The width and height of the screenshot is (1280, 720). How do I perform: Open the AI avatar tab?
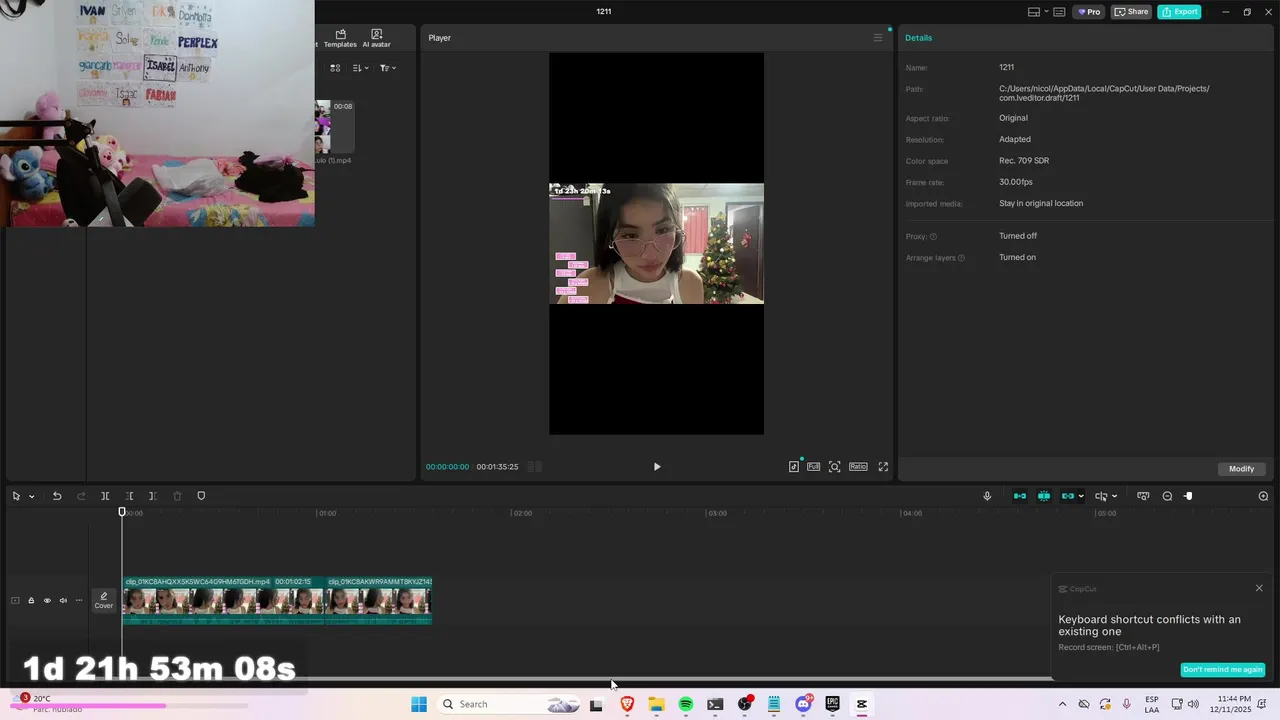pos(376,38)
